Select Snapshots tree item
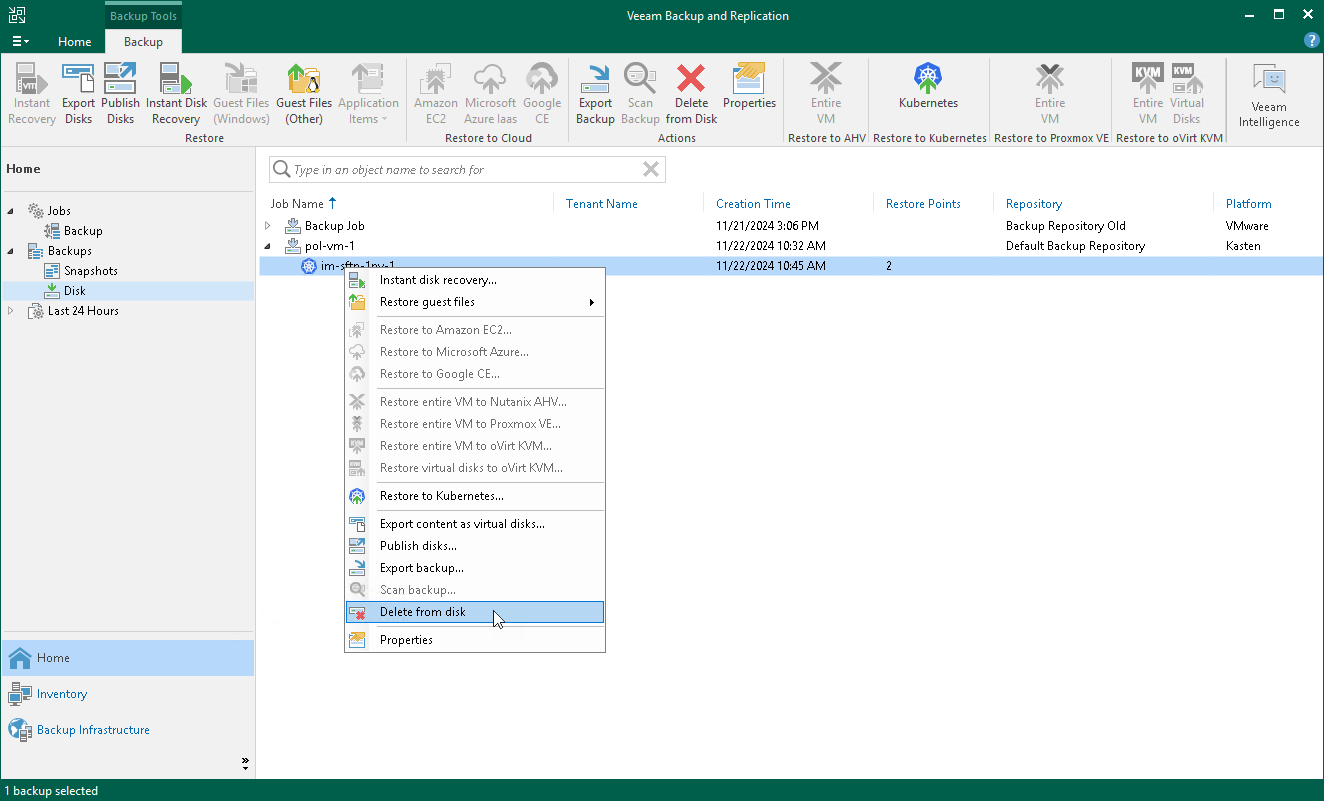Image resolution: width=1324 pixels, height=801 pixels. [90, 271]
